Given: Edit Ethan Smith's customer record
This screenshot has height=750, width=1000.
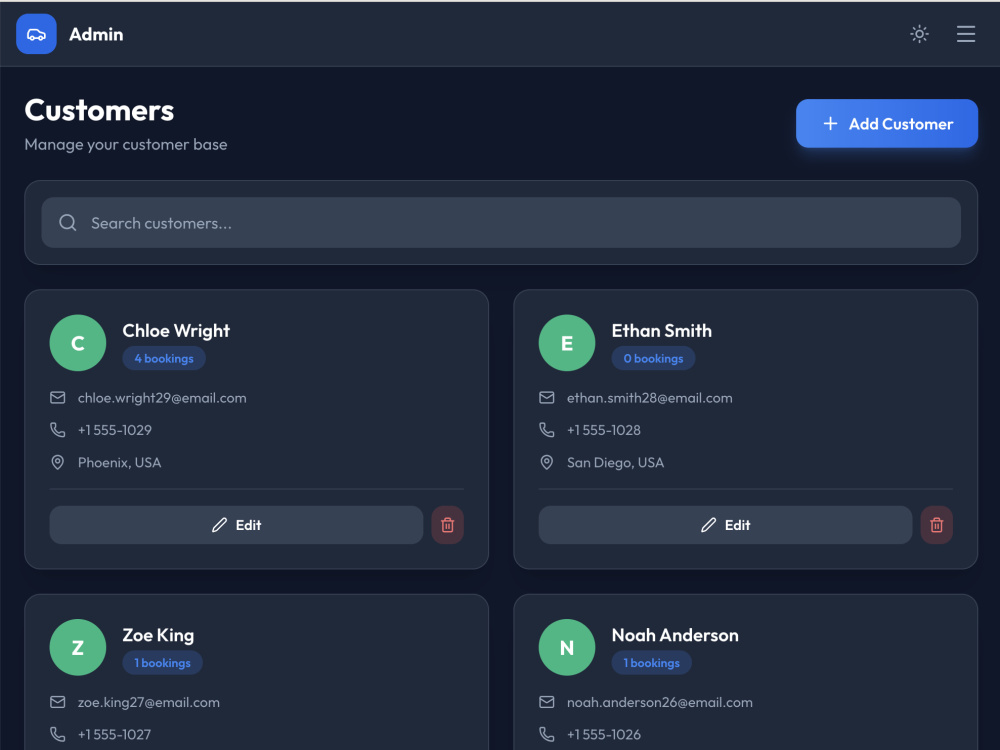Looking at the screenshot, I should tap(725, 525).
